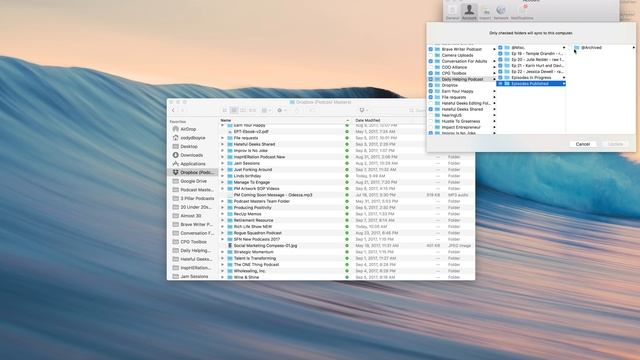Select PM Coming Soon Message mp3 file
This screenshot has width=640, height=360.
273,195
